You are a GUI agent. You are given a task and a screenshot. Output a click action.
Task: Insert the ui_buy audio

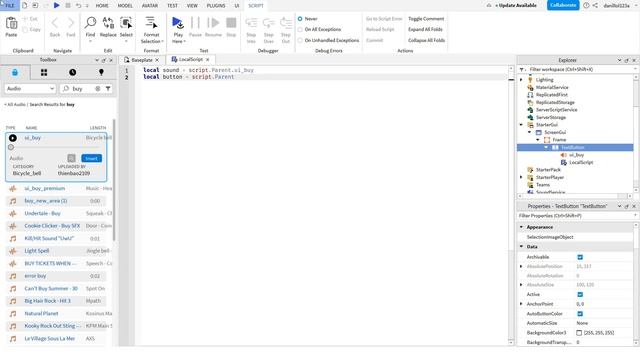[x=91, y=158]
